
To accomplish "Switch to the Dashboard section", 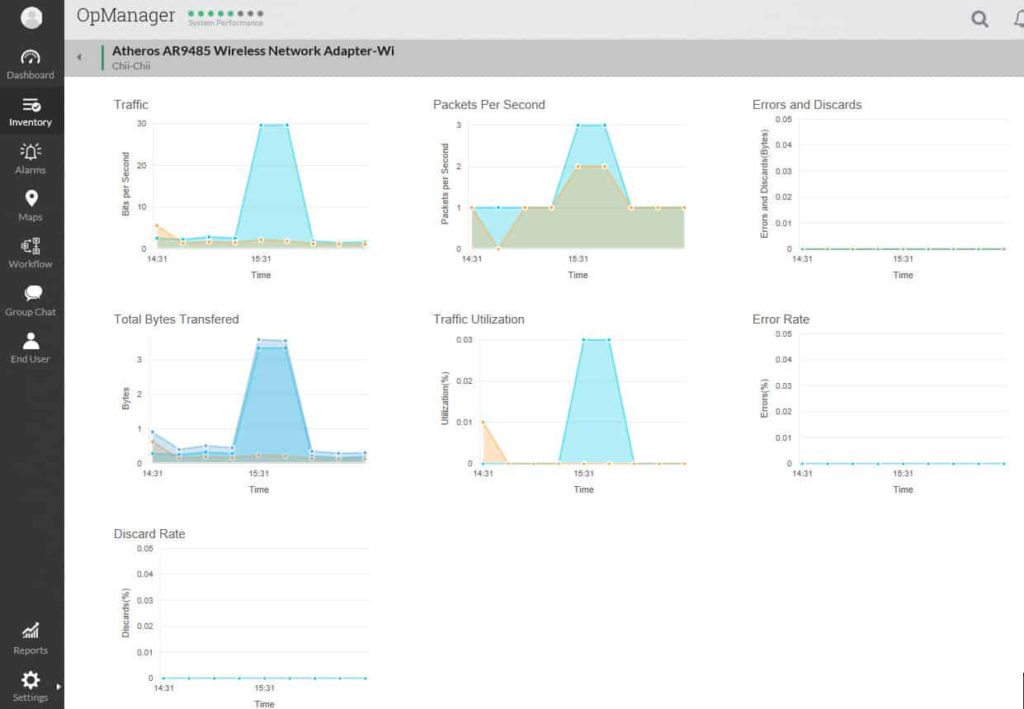I will coord(30,62).
